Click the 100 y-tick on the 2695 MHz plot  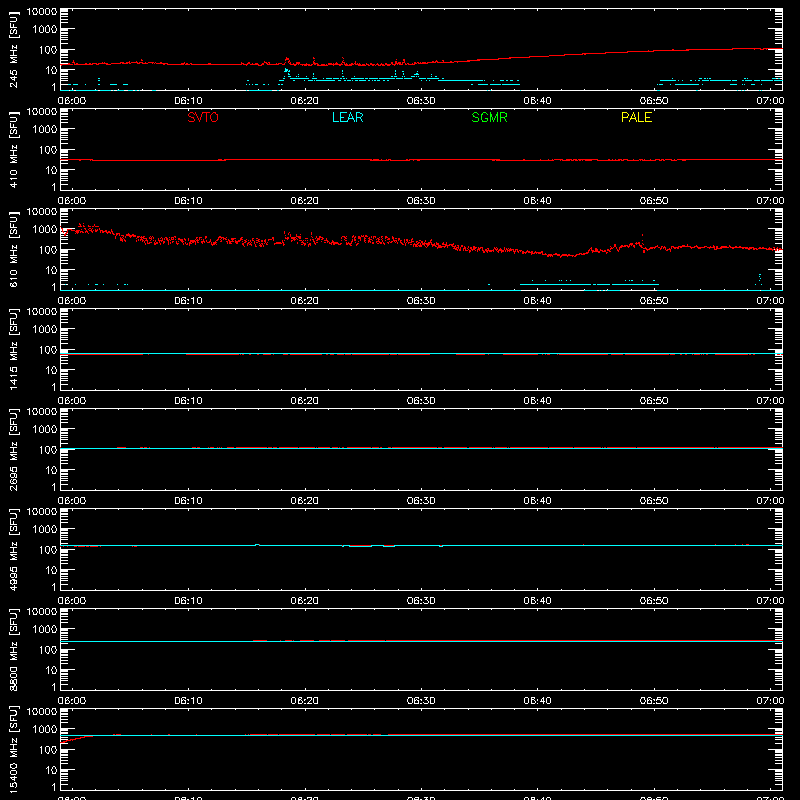click(48, 450)
